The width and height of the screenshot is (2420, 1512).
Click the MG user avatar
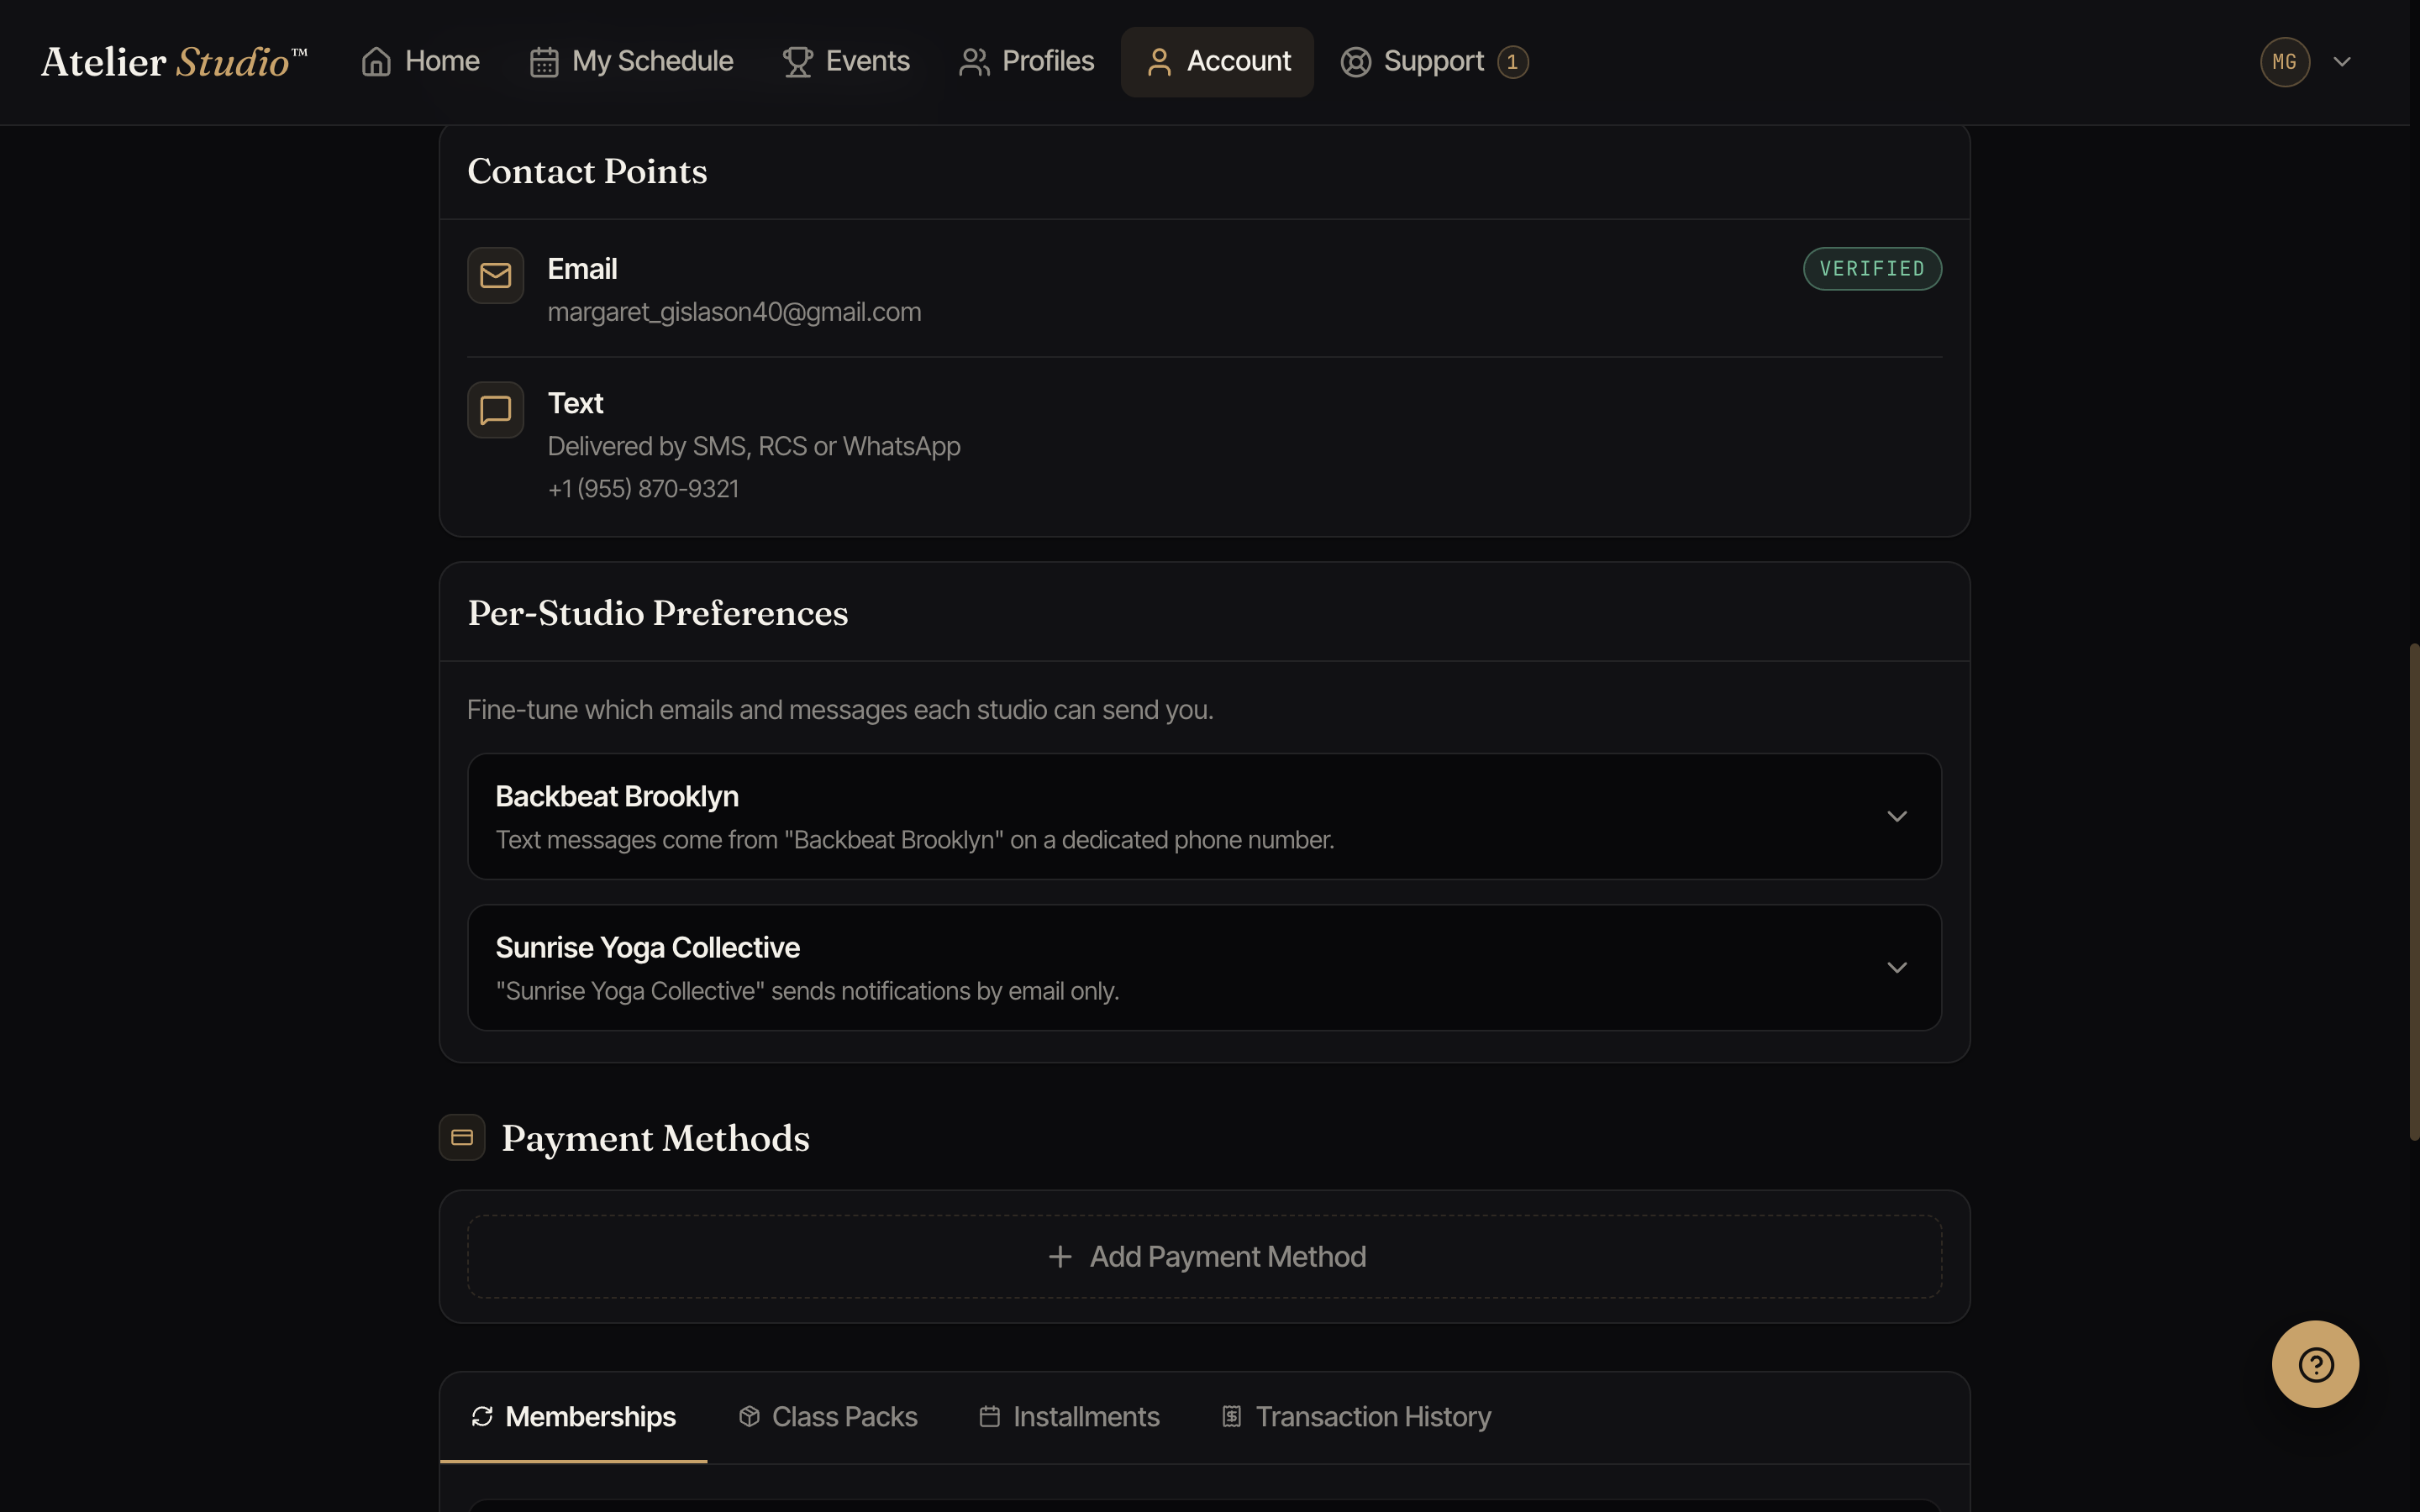coord(2285,62)
